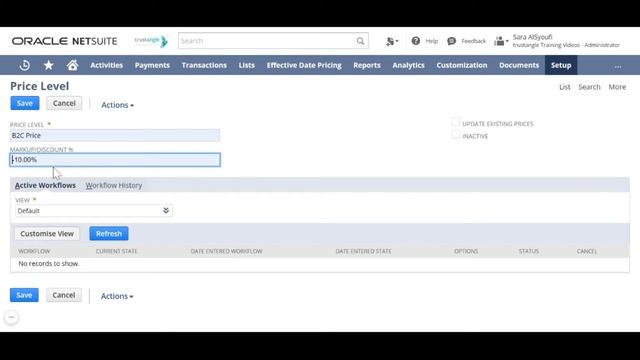Click the top Cancel button
The width and height of the screenshot is (640, 360).
(x=64, y=103)
